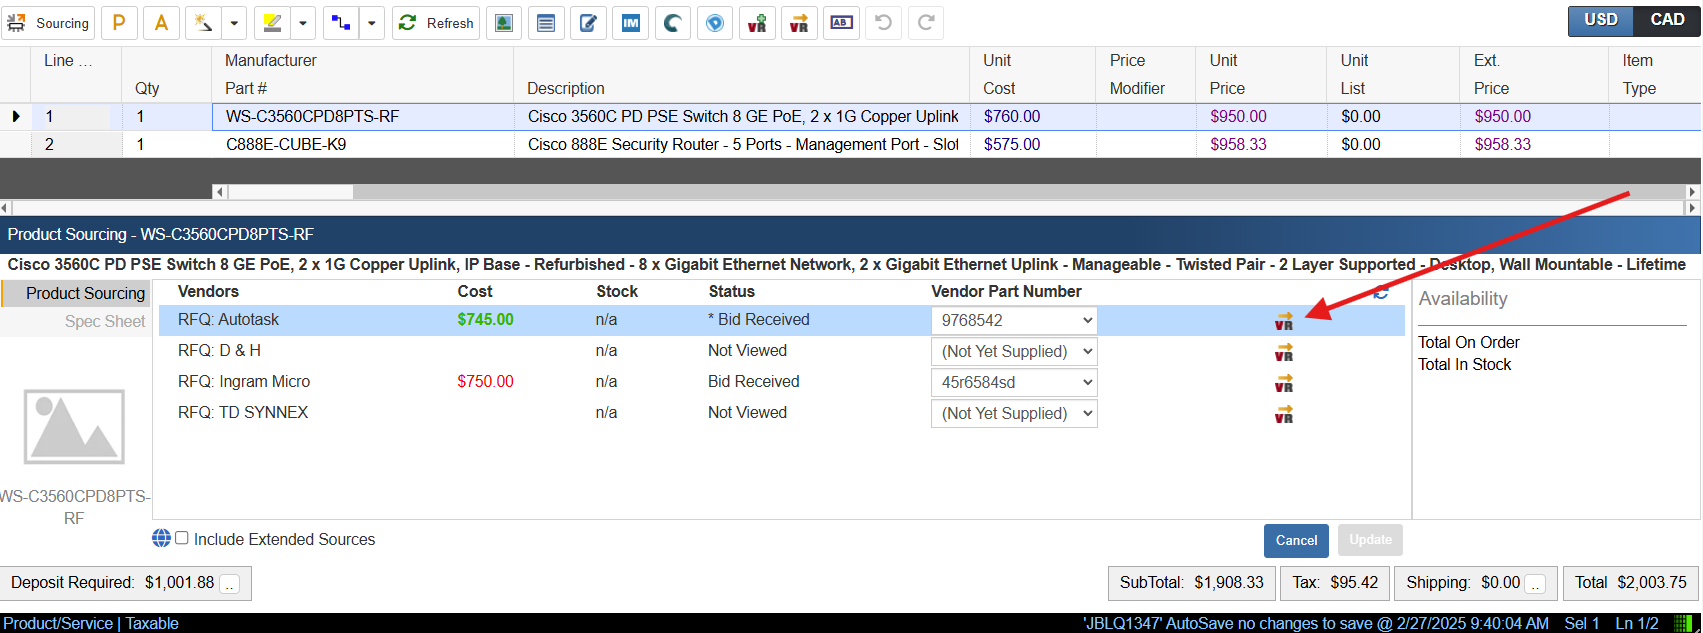Click the orange P toolbar icon

click(119, 23)
